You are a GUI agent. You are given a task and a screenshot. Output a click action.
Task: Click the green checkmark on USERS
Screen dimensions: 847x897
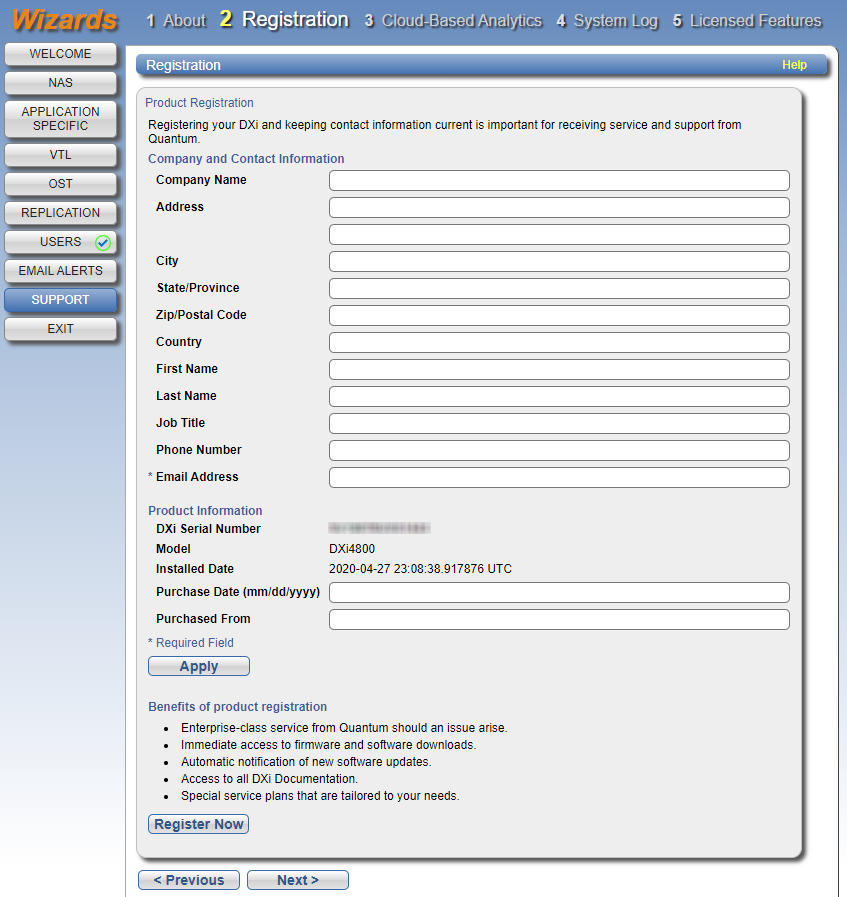click(103, 243)
